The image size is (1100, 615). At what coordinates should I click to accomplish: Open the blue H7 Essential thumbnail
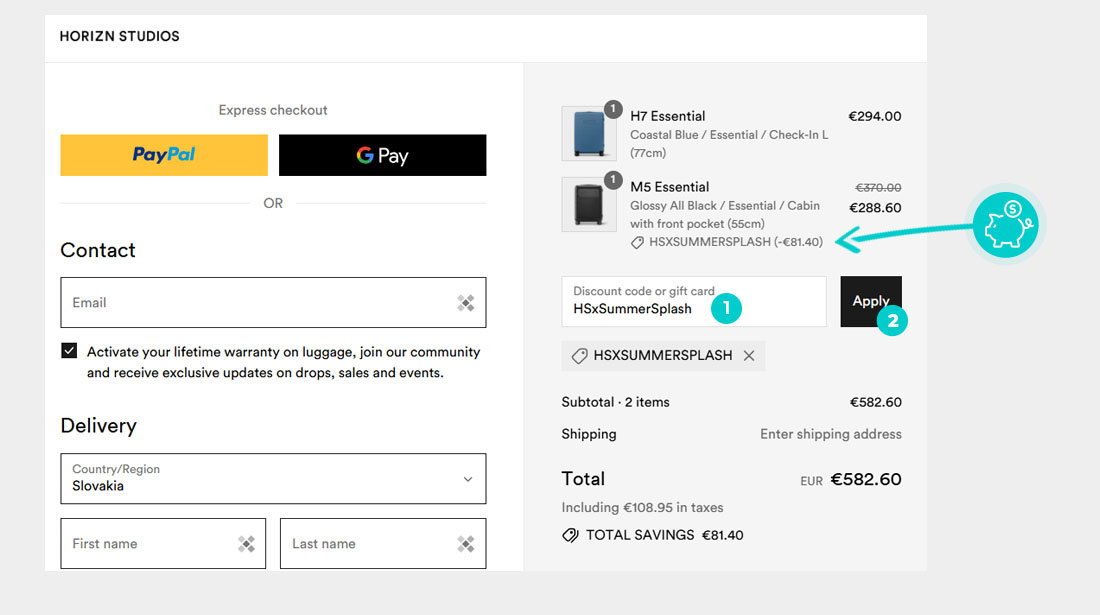pos(588,134)
